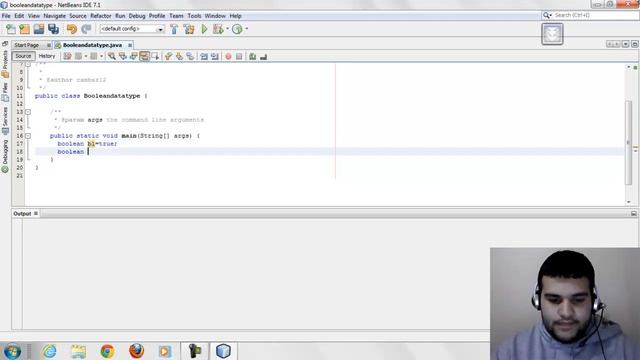Click the Save All toolbar icon
The image size is (640, 360).
tap(53, 29)
